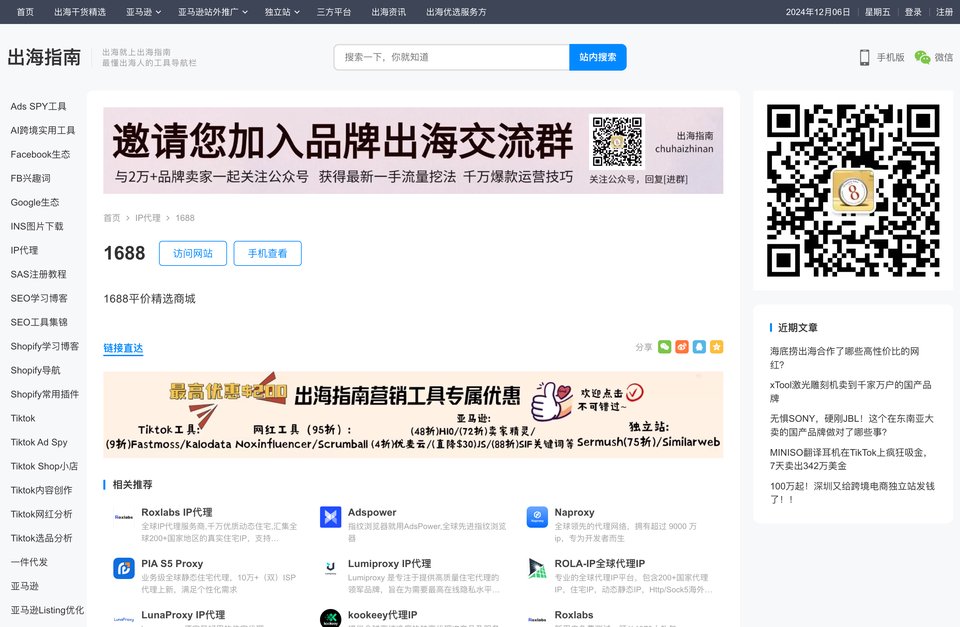Viewport: 960px width, 627px height.
Task: Click 登录 in the top bar
Action: point(913,12)
